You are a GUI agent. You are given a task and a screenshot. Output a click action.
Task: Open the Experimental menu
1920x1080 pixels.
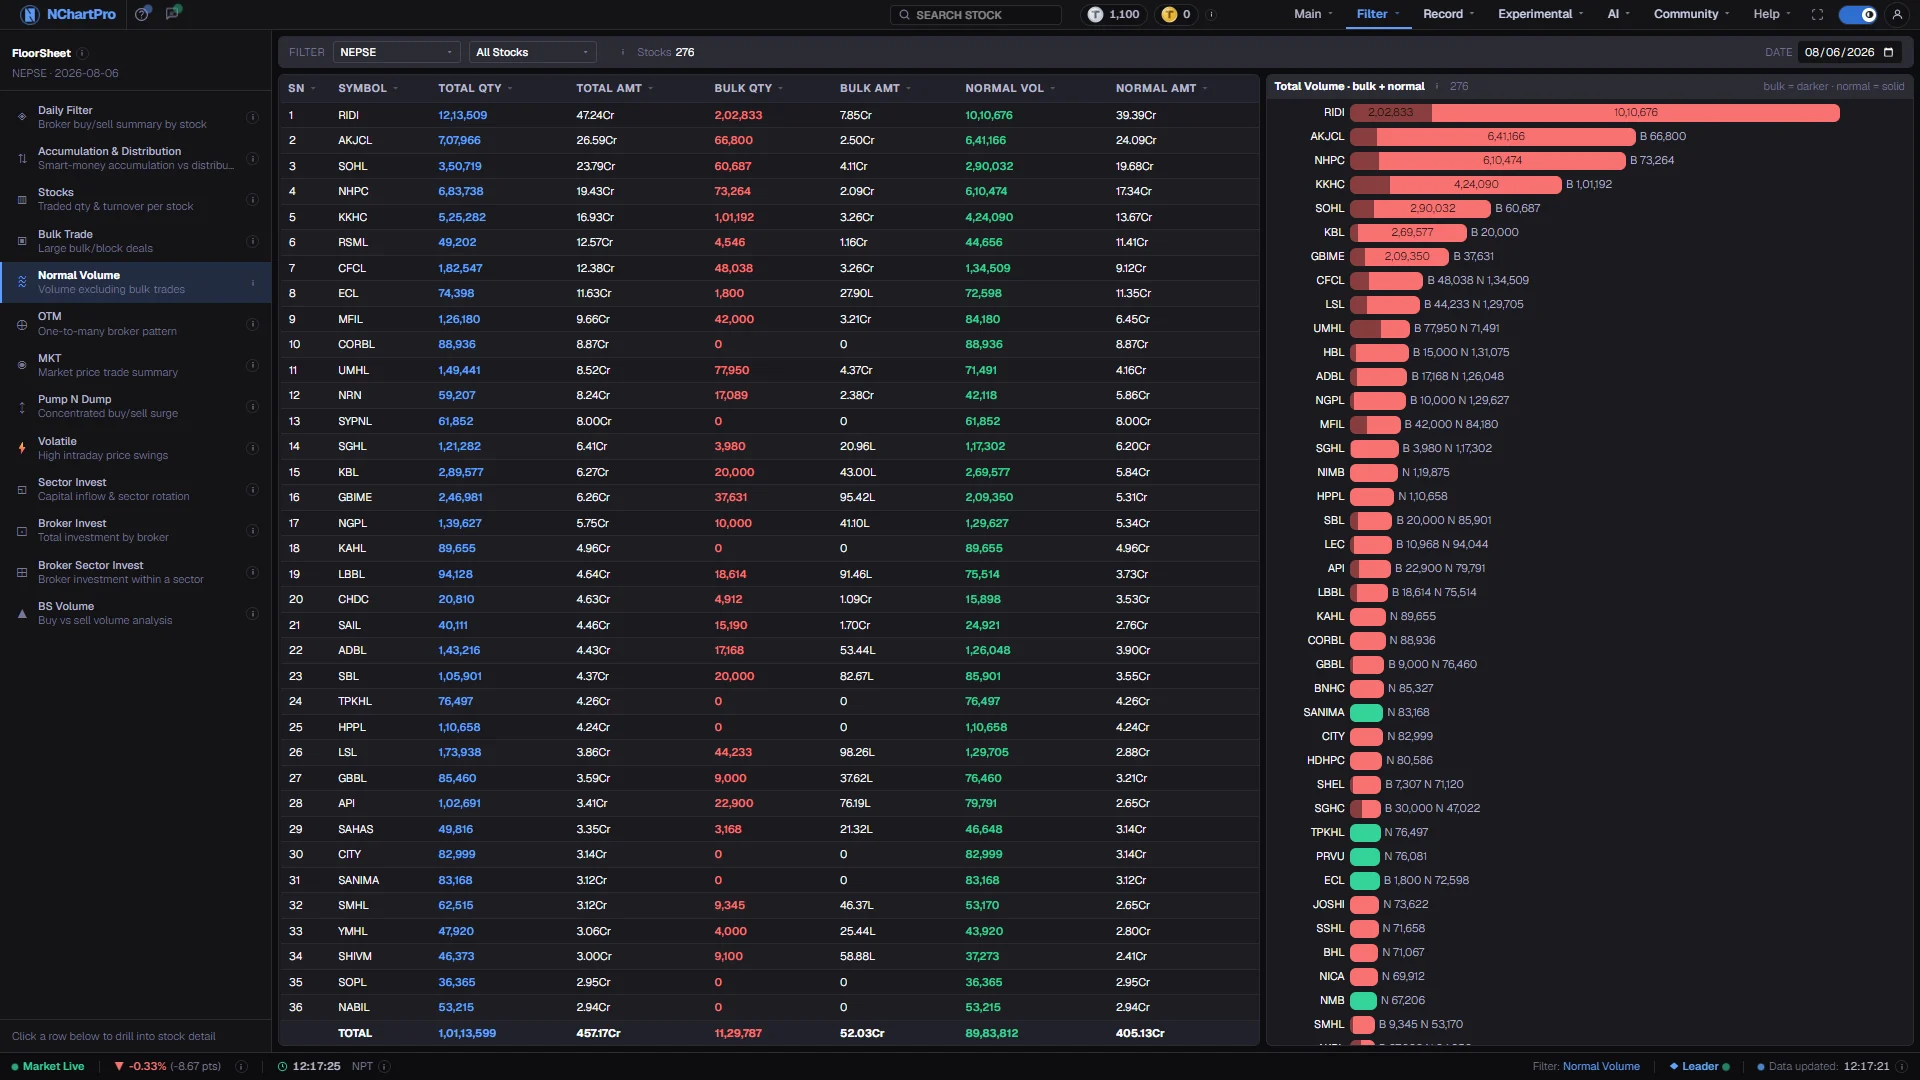(x=1541, y=14)
